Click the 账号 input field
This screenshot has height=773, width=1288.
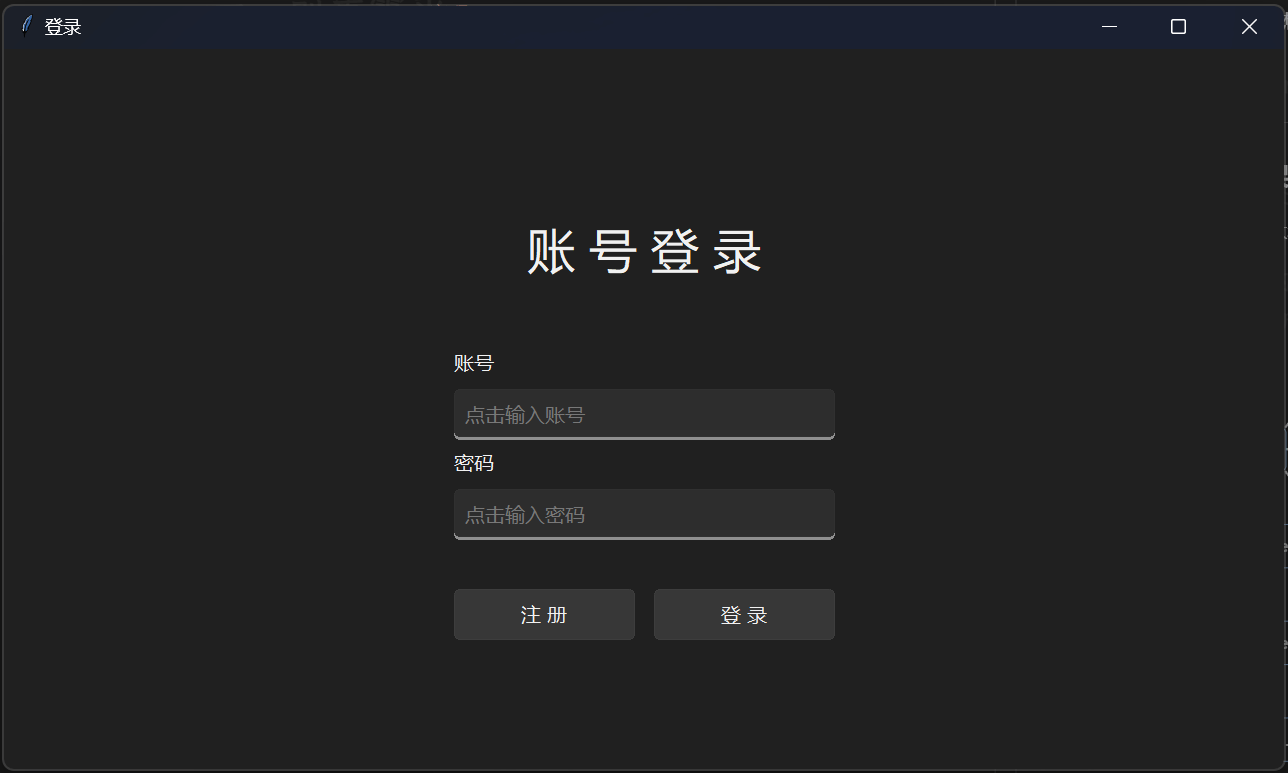click(644, 414)
